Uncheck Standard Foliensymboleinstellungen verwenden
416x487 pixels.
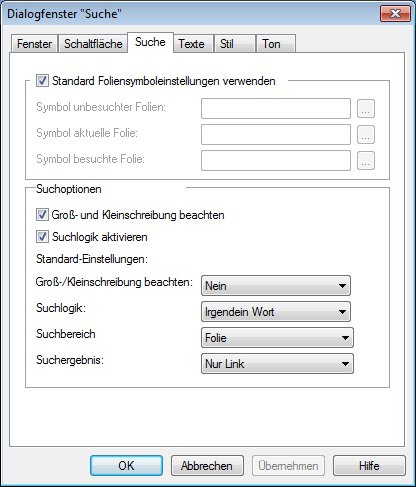42,81
